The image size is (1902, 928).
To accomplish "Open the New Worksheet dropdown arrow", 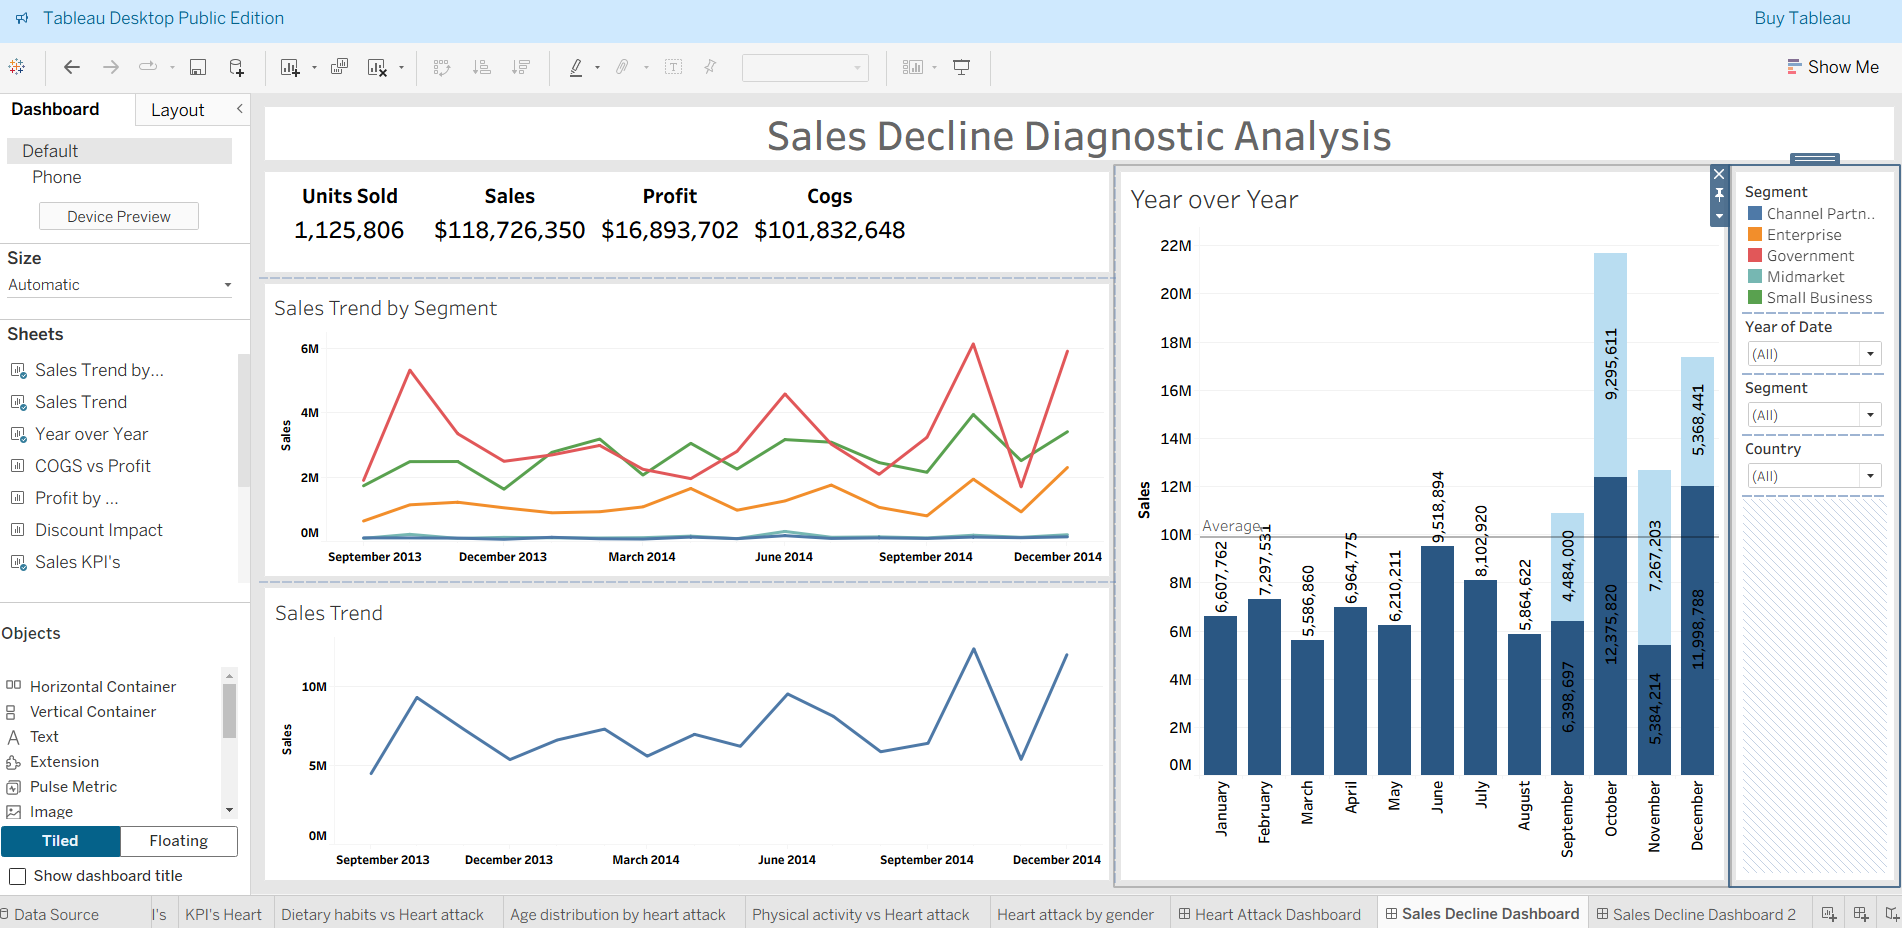I will coord(314,68).
